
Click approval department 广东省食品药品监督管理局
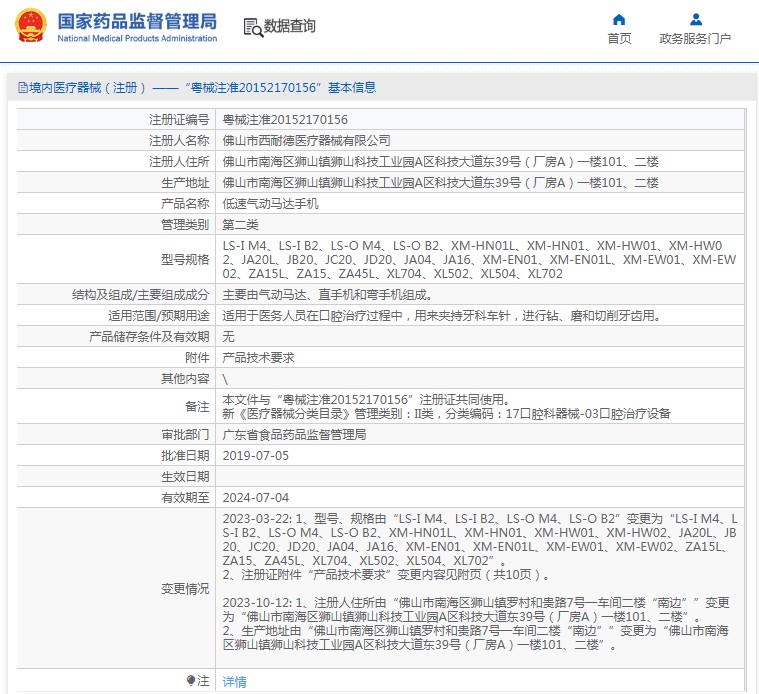click(x=294, y=435)
